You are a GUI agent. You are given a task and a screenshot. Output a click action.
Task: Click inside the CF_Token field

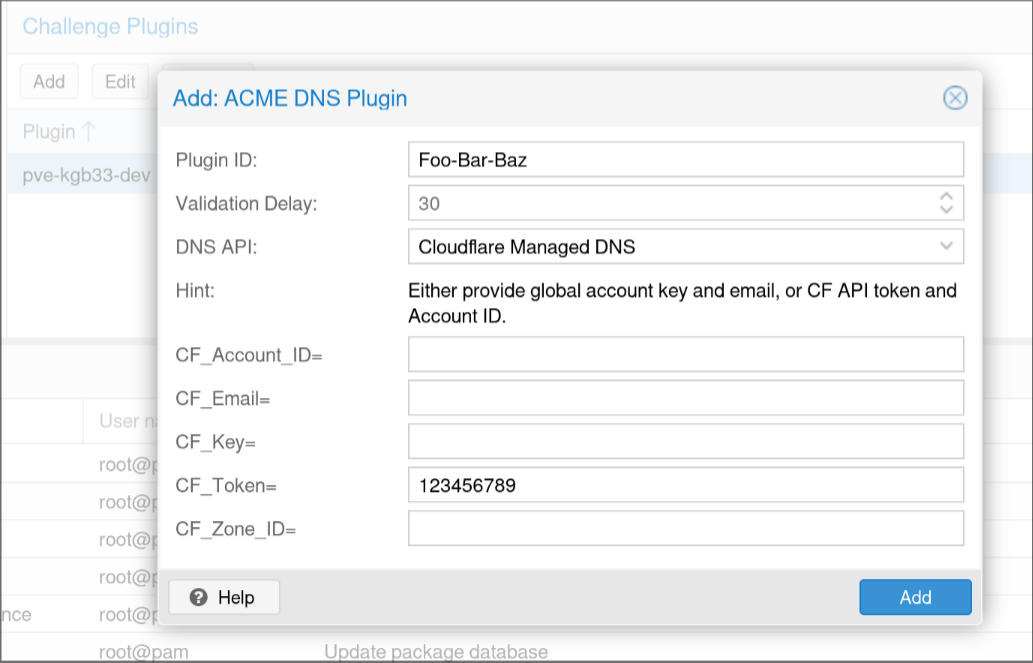(686, 485)
